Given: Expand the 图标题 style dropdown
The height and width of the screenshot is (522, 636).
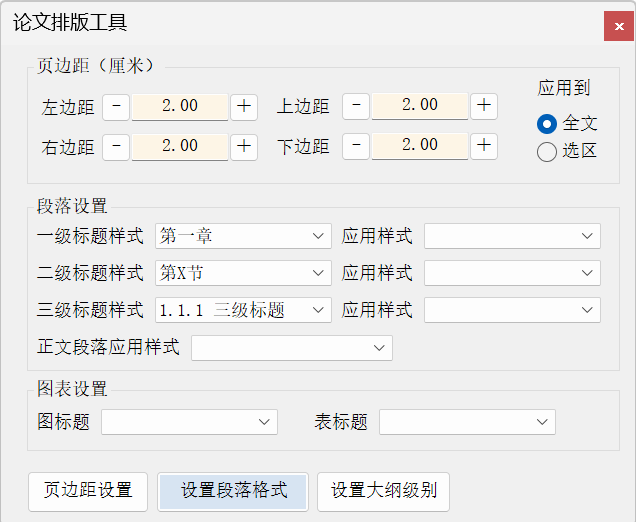Looking at the screenshot, I should 188,422.
